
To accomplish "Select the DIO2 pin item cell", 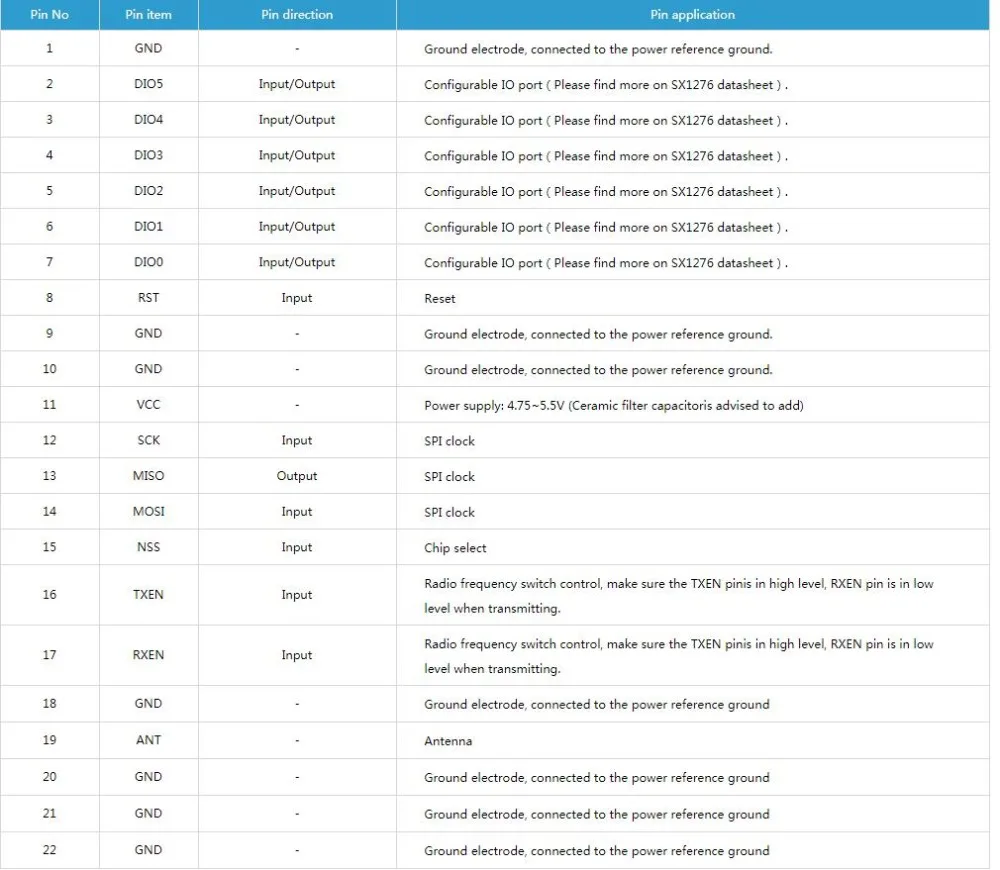I will click(149, 191).
